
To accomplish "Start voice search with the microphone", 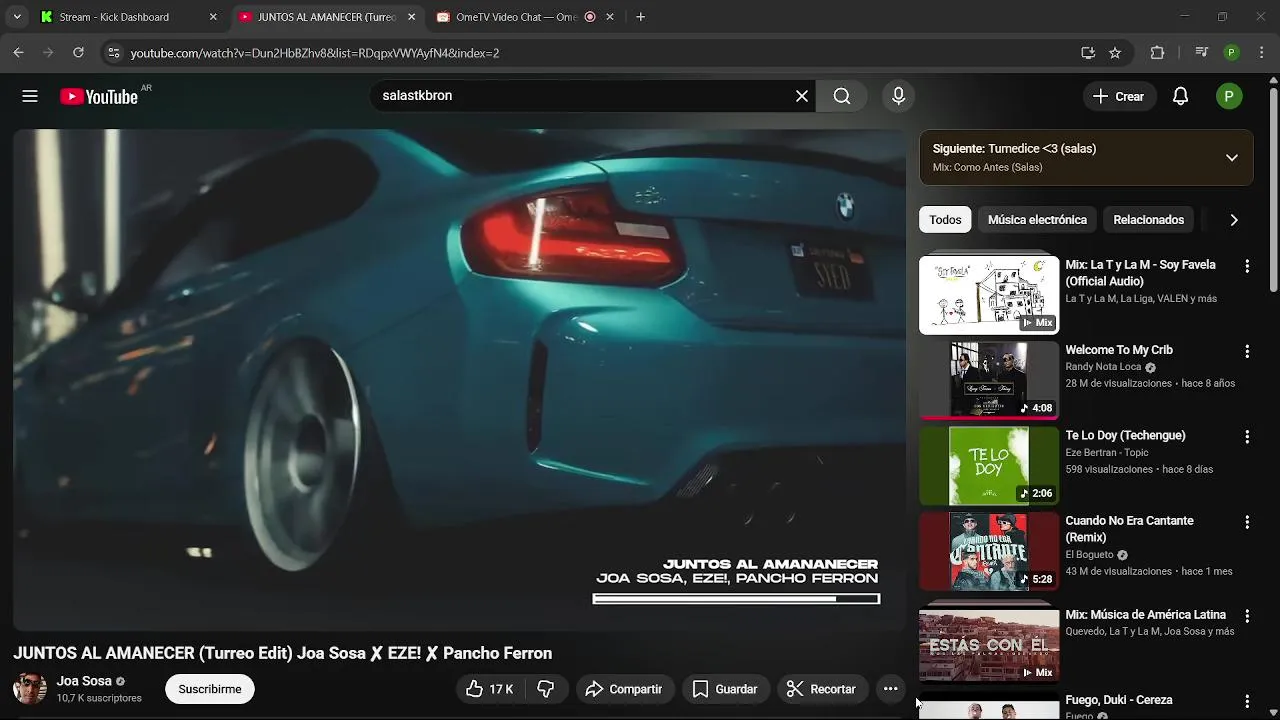I will click(x=898, y=96).
